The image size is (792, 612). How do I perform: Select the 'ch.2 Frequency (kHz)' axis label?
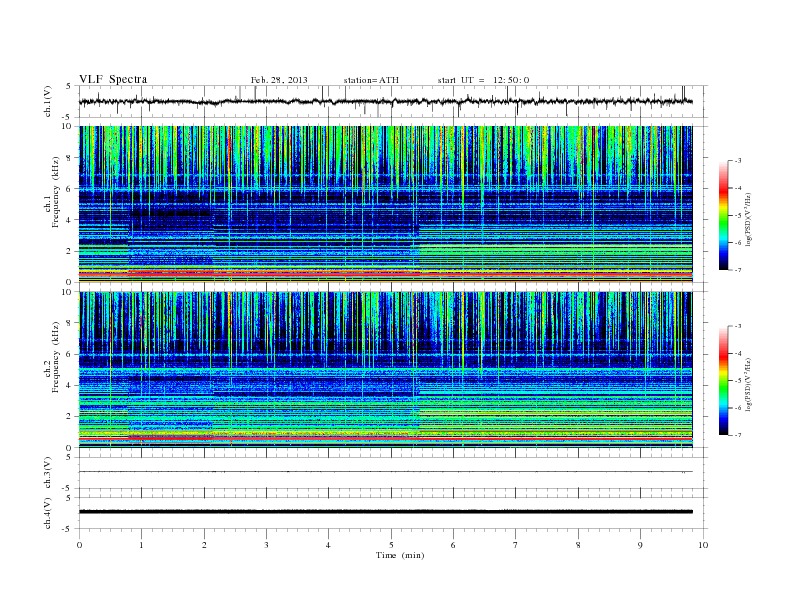coord(52,357)
